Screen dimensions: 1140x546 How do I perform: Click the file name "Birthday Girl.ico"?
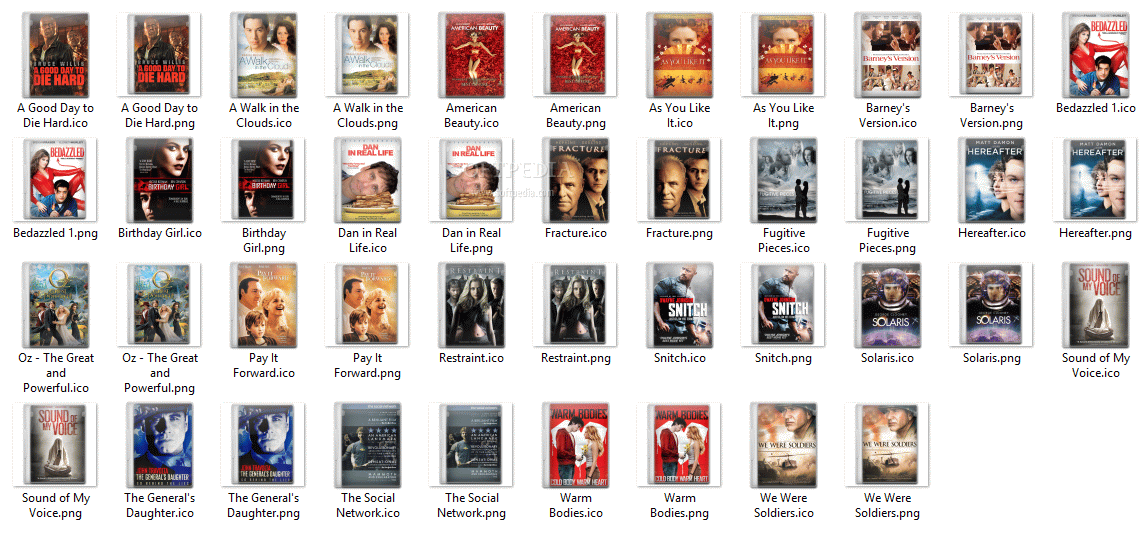[x=160, y=233]
